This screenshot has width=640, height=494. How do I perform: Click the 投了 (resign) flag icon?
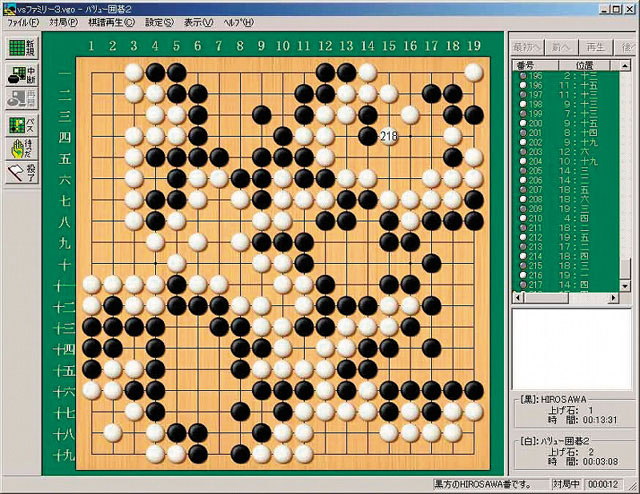click(22, 175)
